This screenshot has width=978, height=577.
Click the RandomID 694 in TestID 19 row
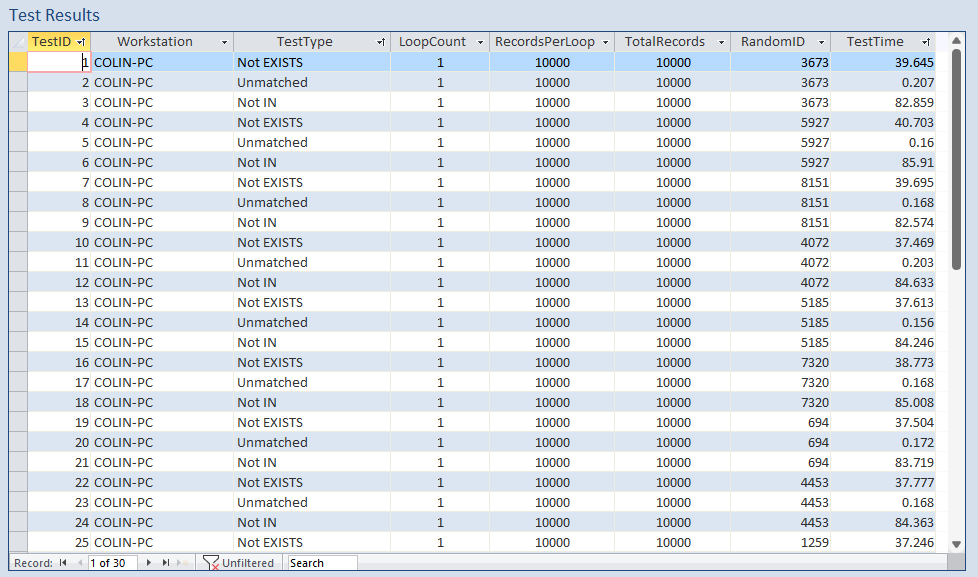coord(818,422)
